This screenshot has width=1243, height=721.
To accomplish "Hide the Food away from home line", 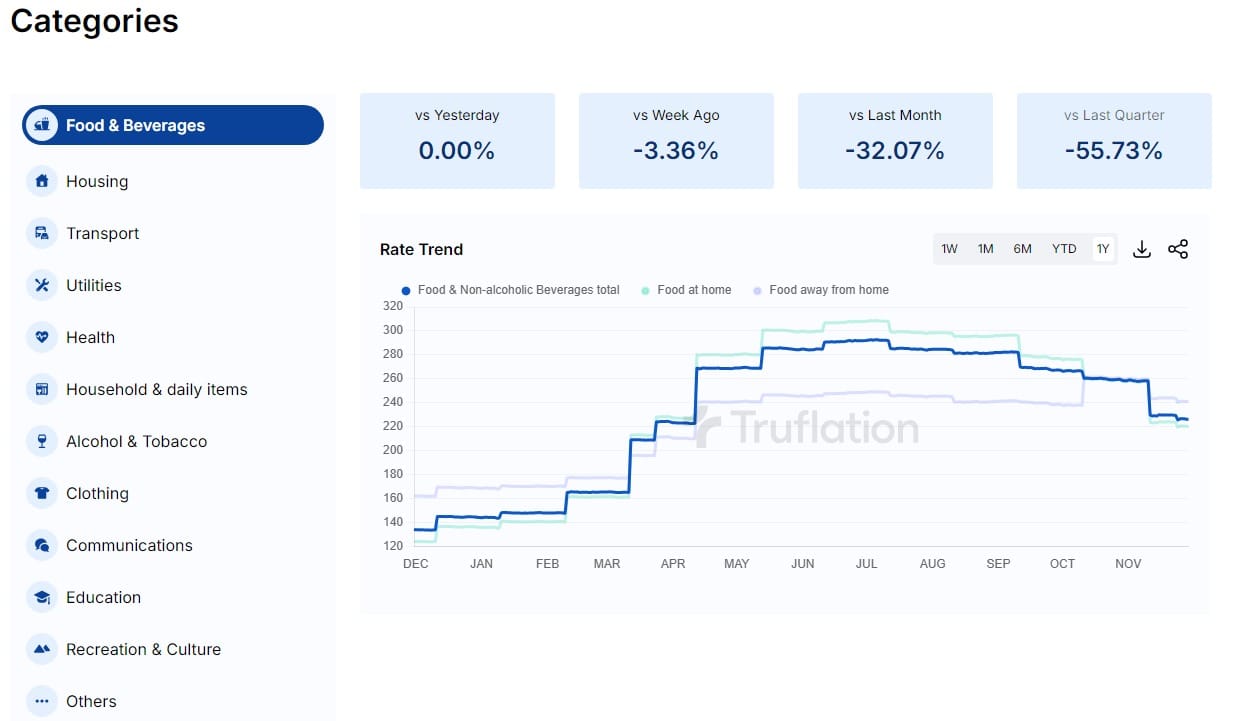I will coord(820,290).
